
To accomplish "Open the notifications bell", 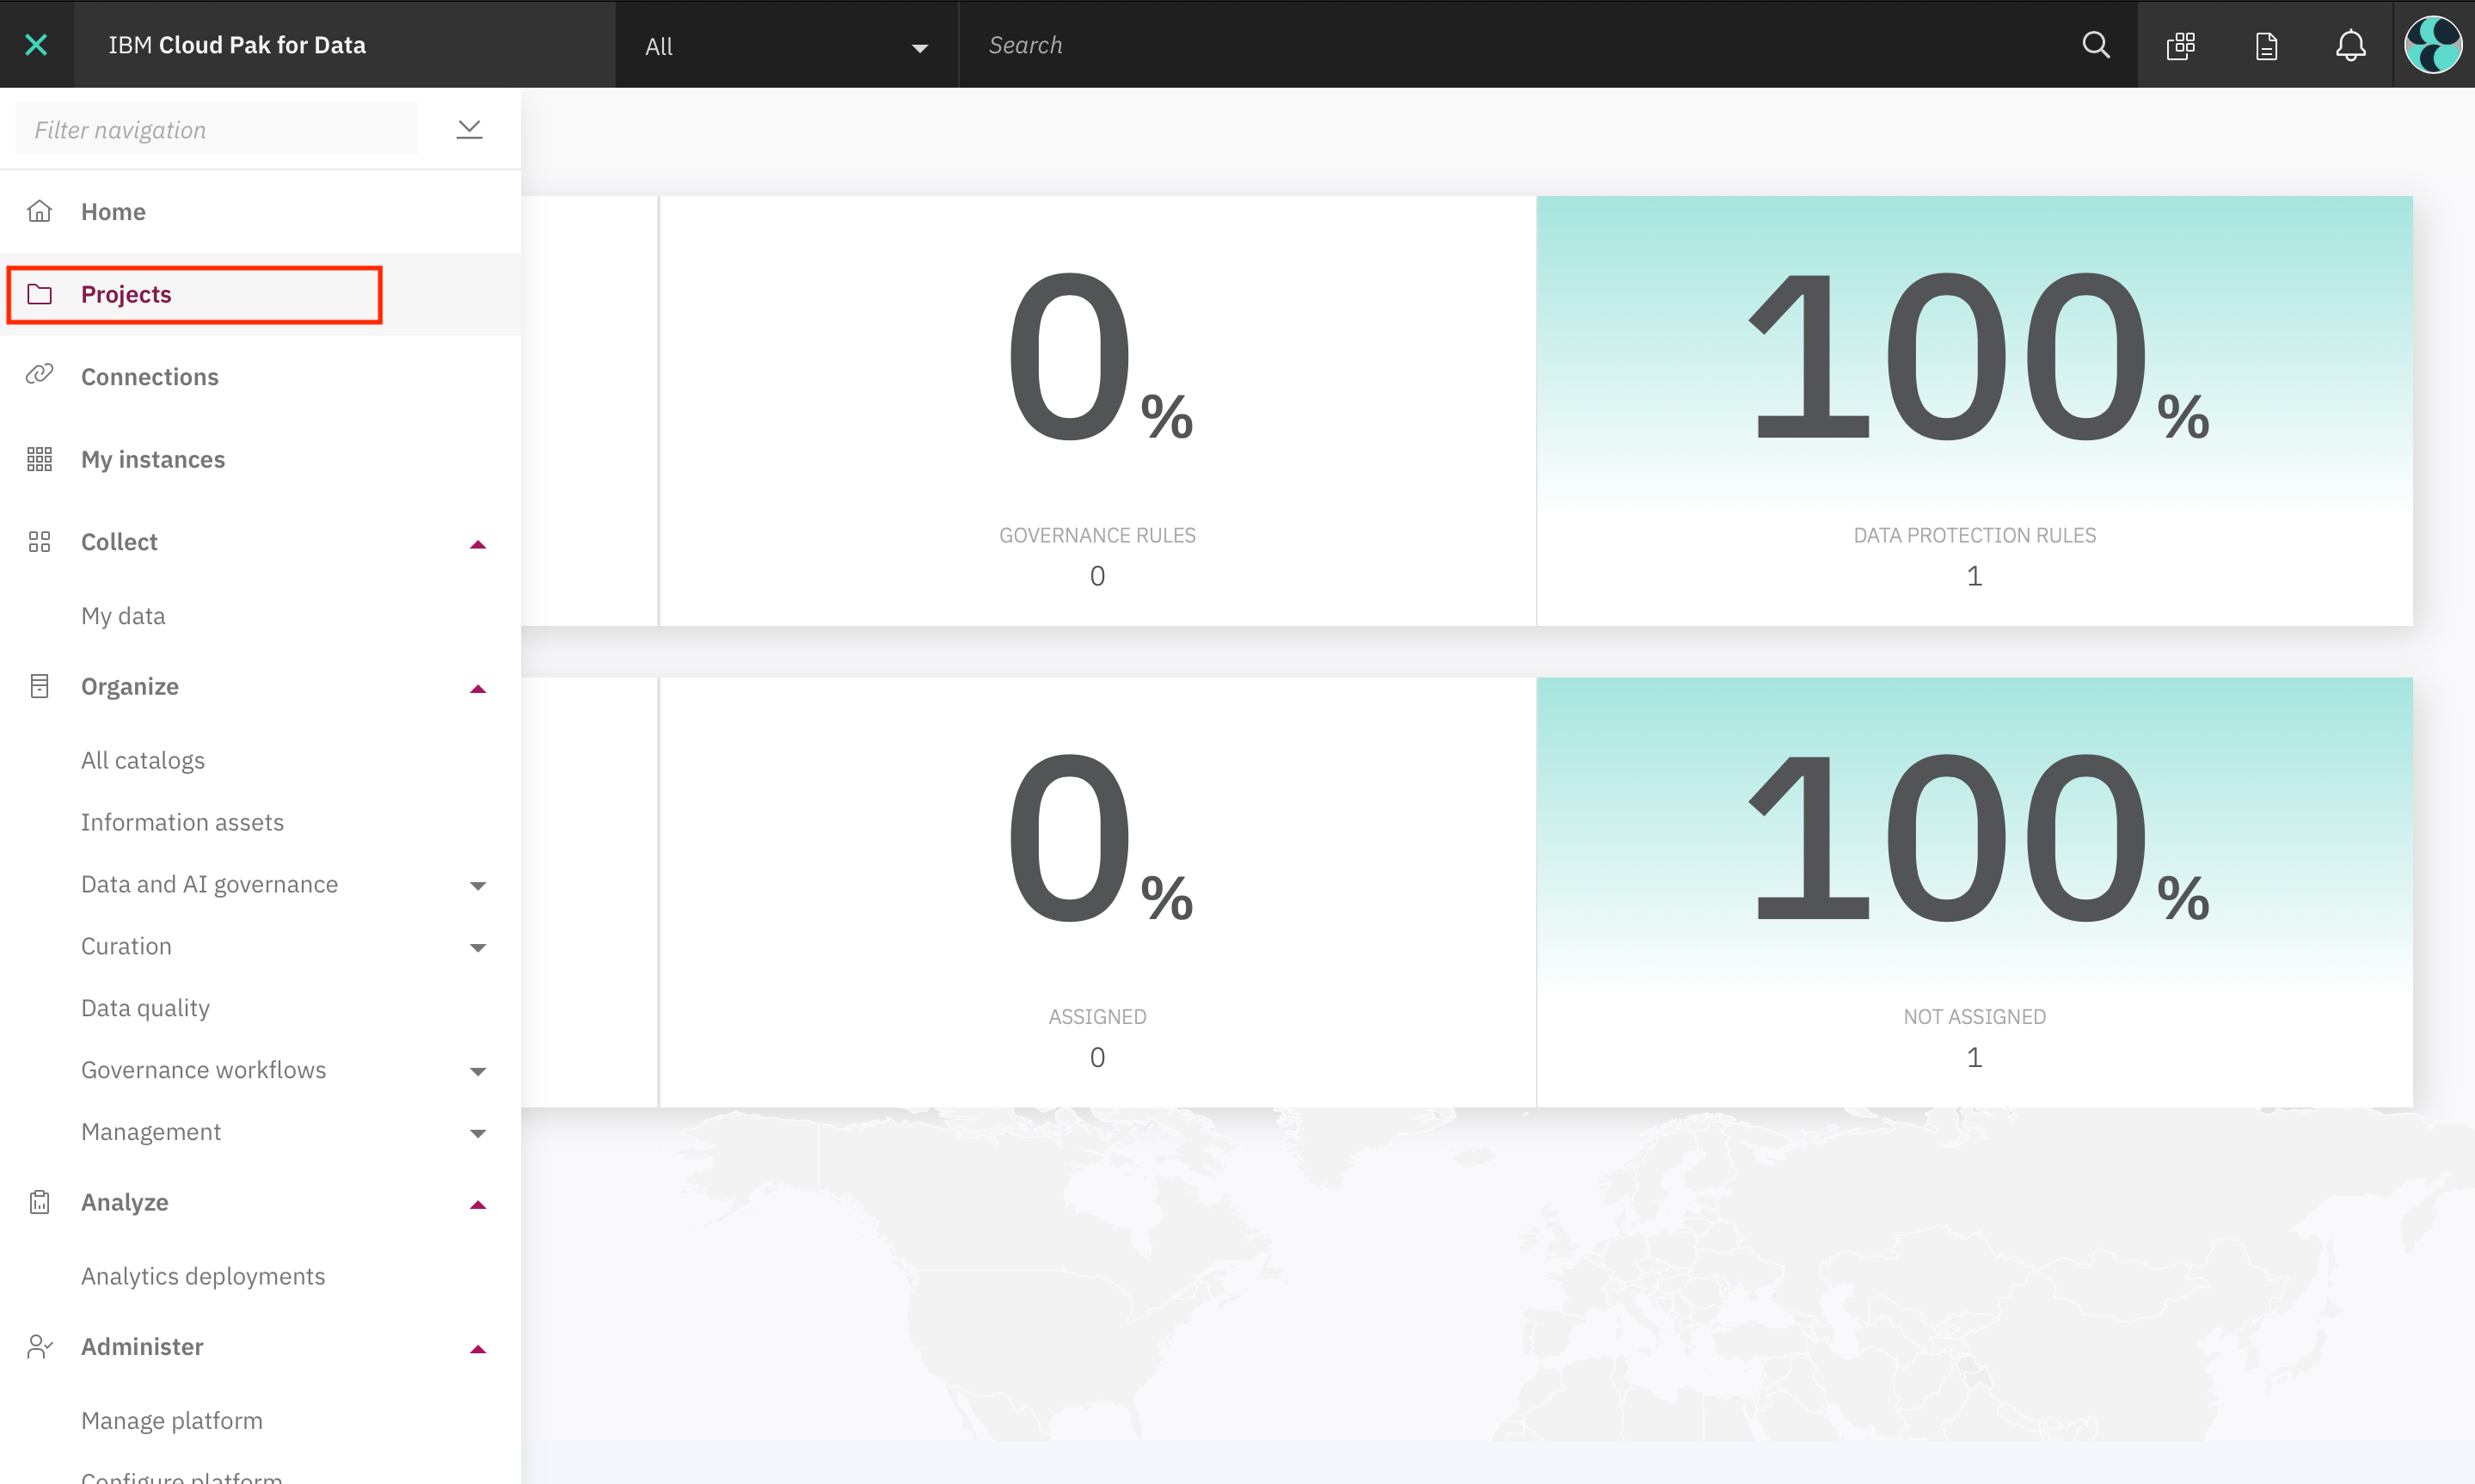I will click(2350, 45).
